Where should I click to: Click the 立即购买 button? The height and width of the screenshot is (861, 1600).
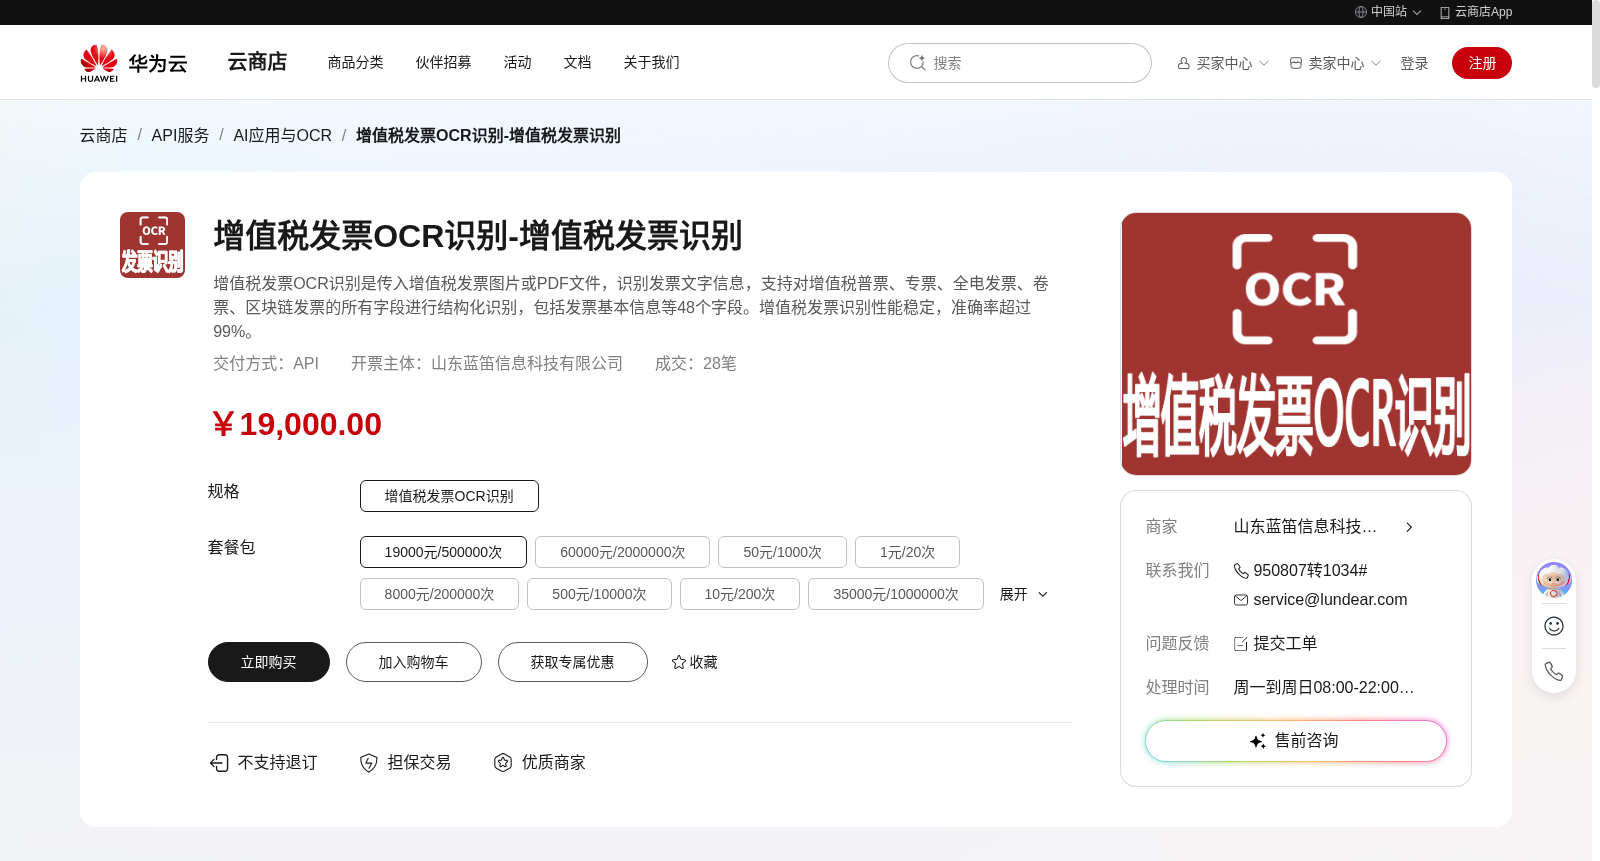269,662
